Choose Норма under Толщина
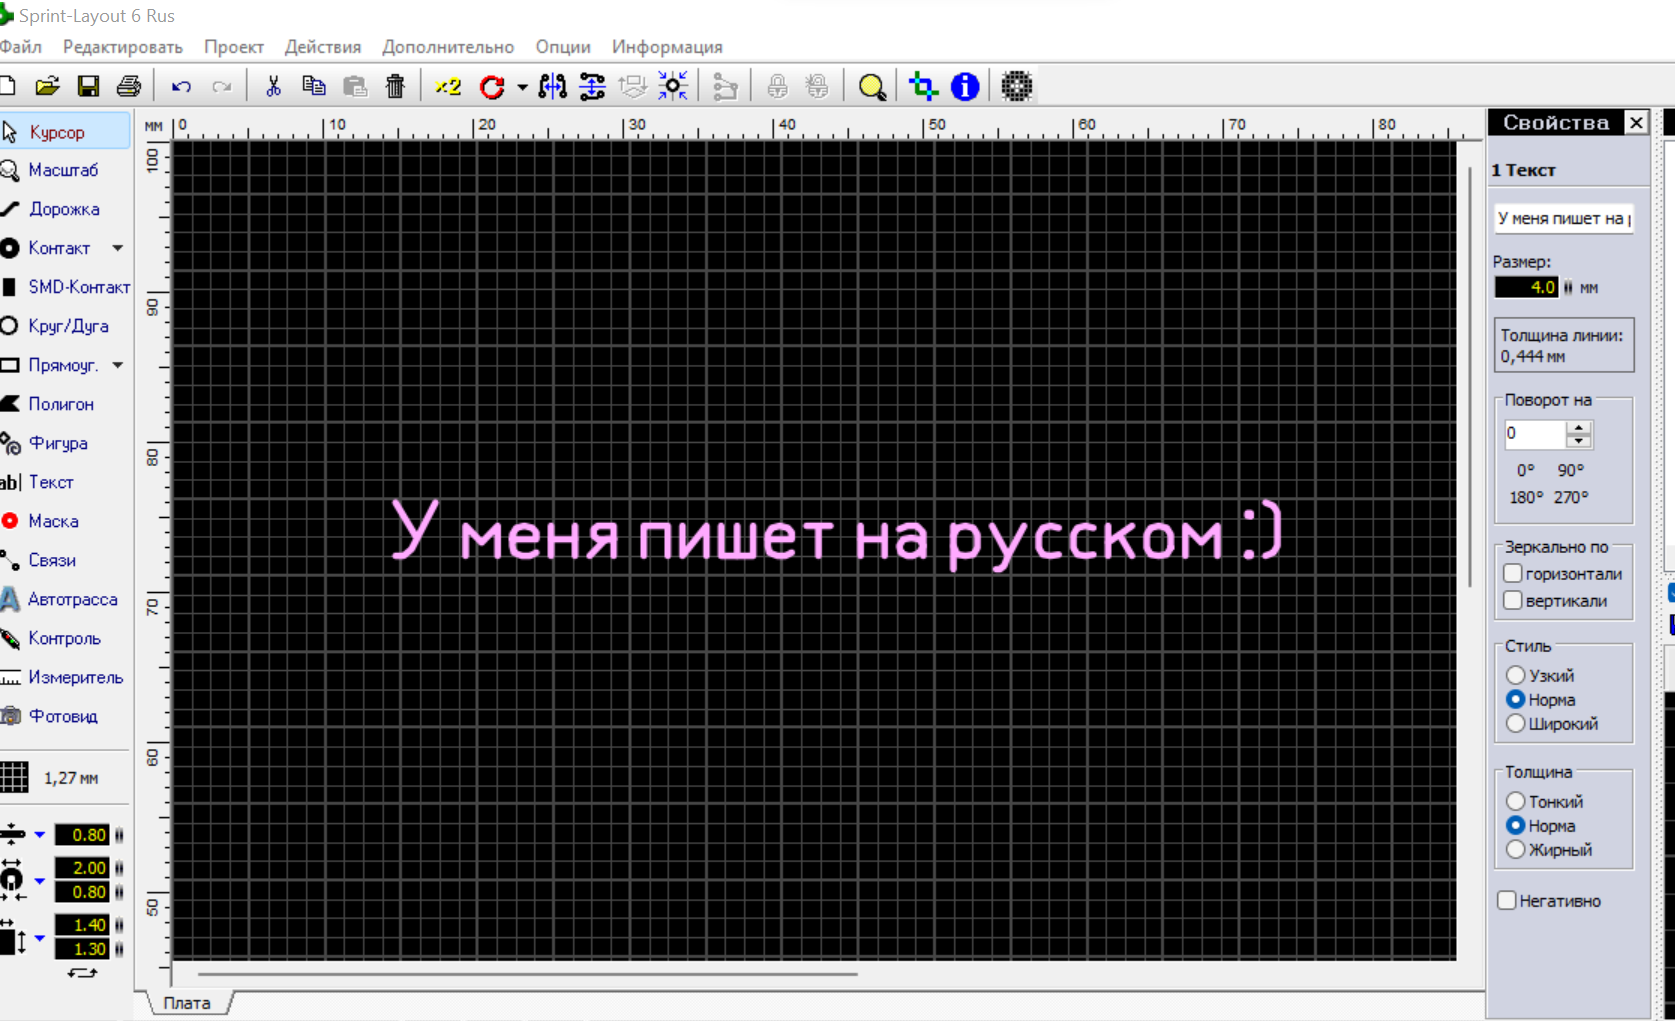 [x=1516, y=825]
